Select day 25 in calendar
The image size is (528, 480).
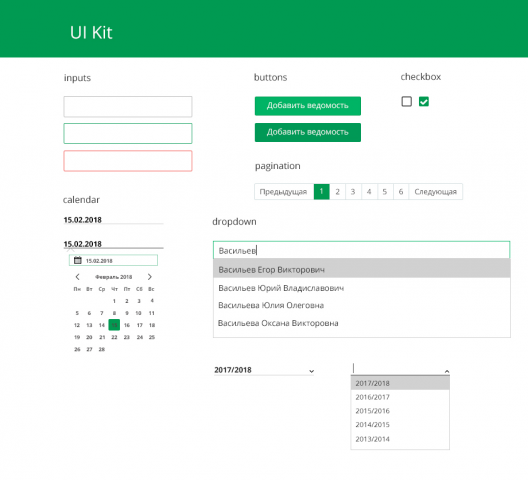[152, 337]
